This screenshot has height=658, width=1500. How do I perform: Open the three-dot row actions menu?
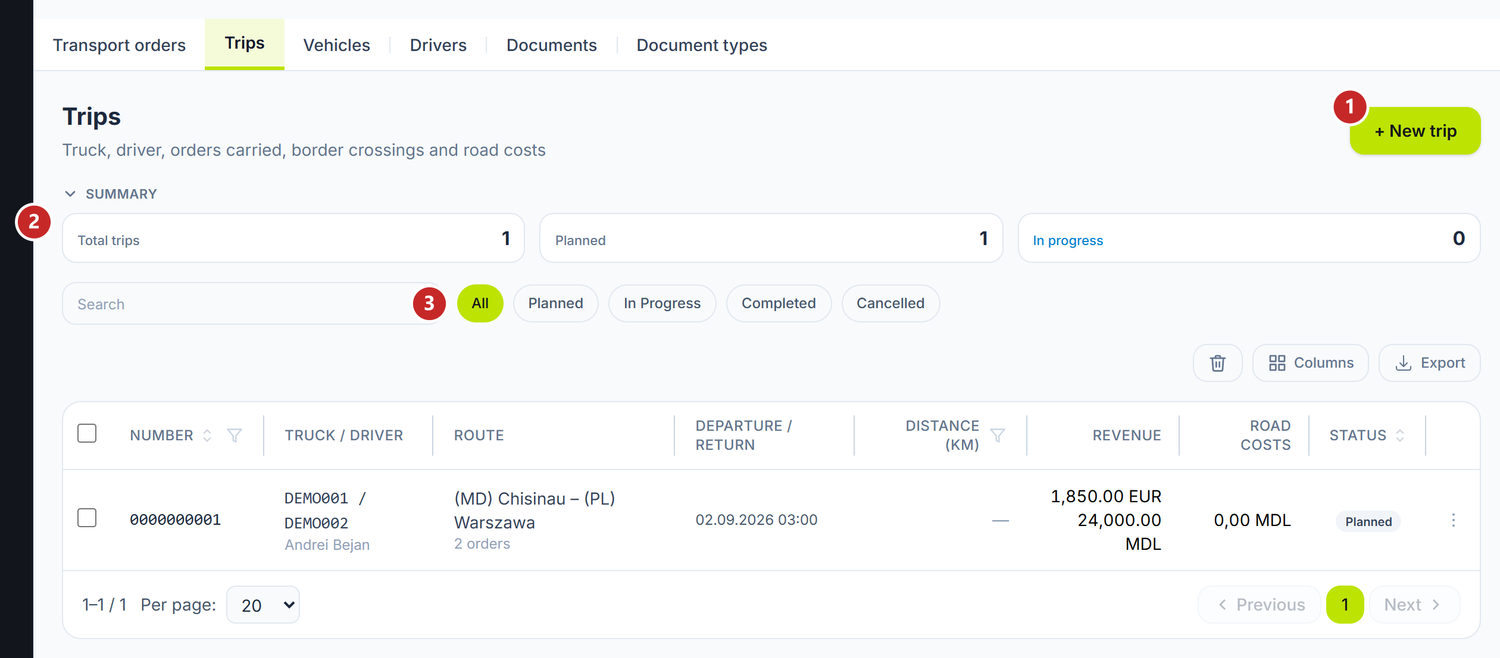(1453, 520)
